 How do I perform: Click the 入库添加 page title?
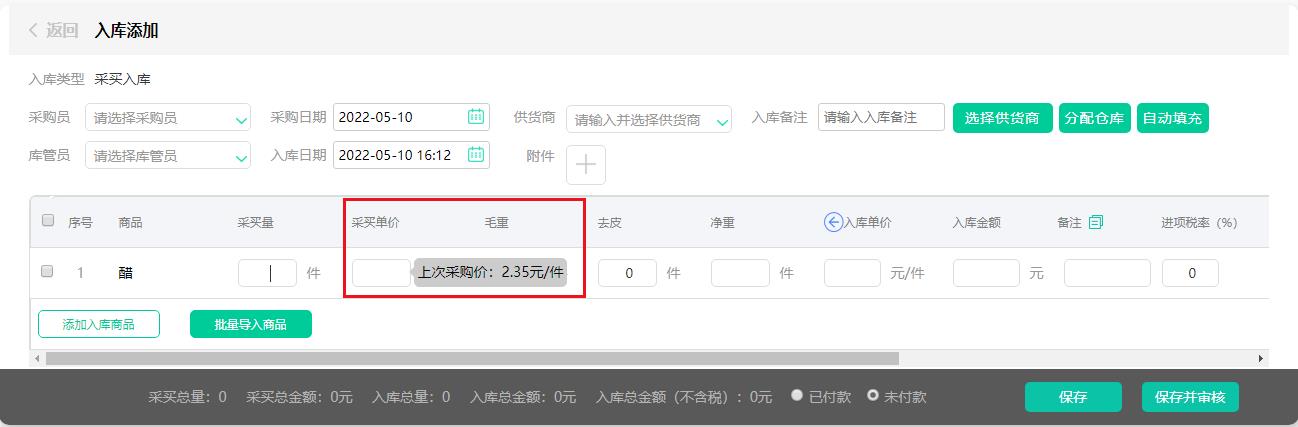tap(126, 30)
